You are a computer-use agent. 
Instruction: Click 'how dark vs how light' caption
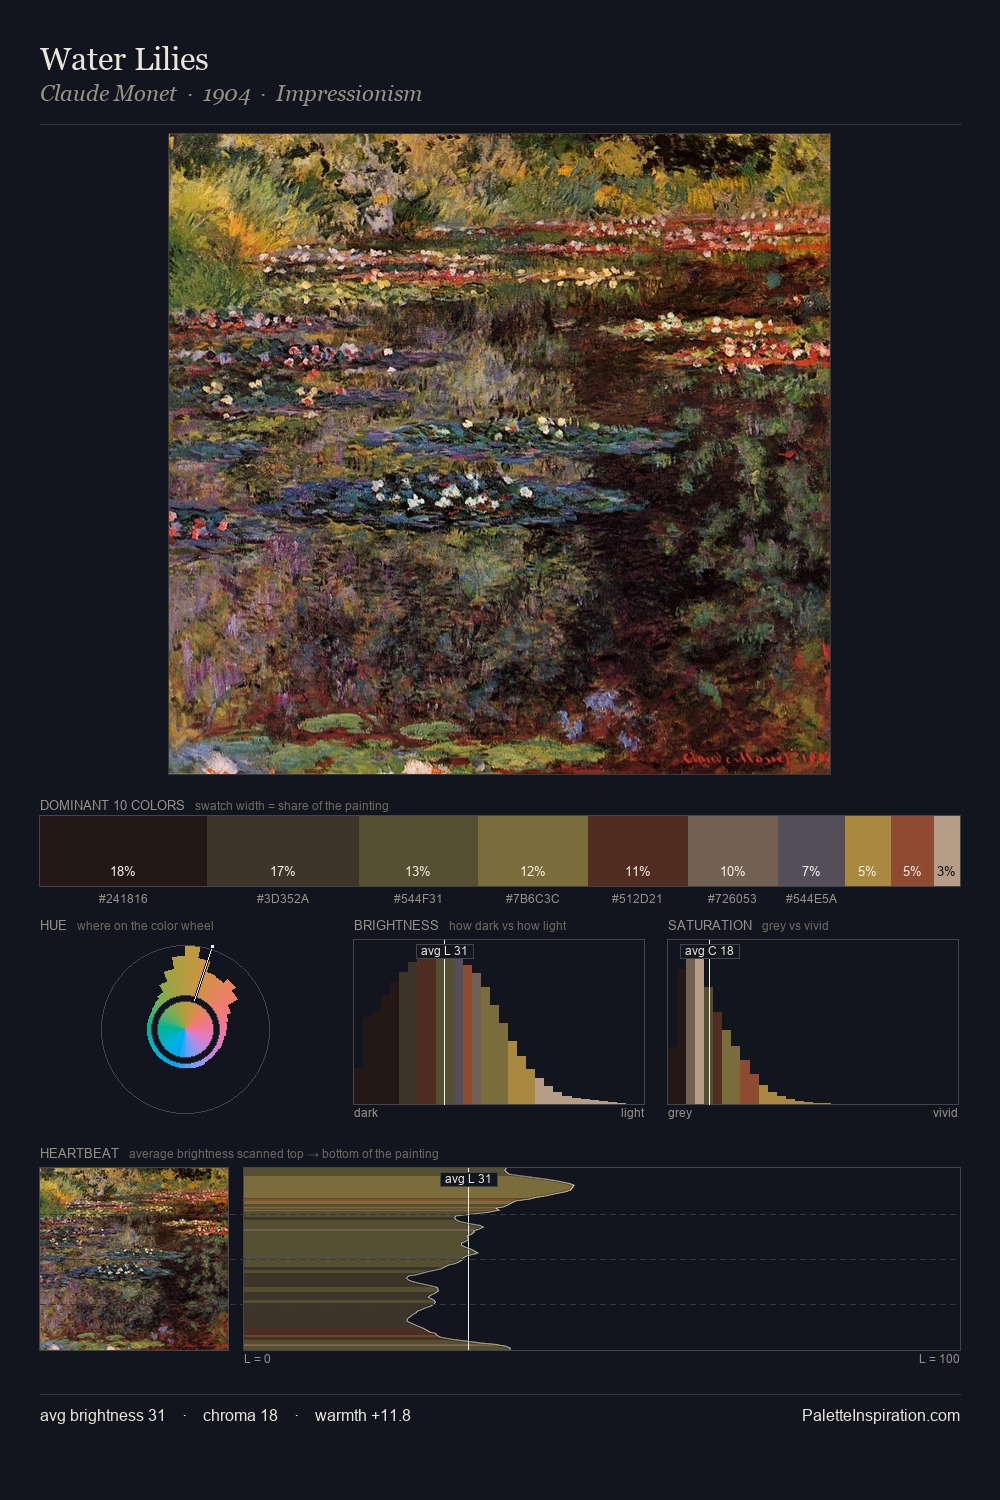click(508, 926)
